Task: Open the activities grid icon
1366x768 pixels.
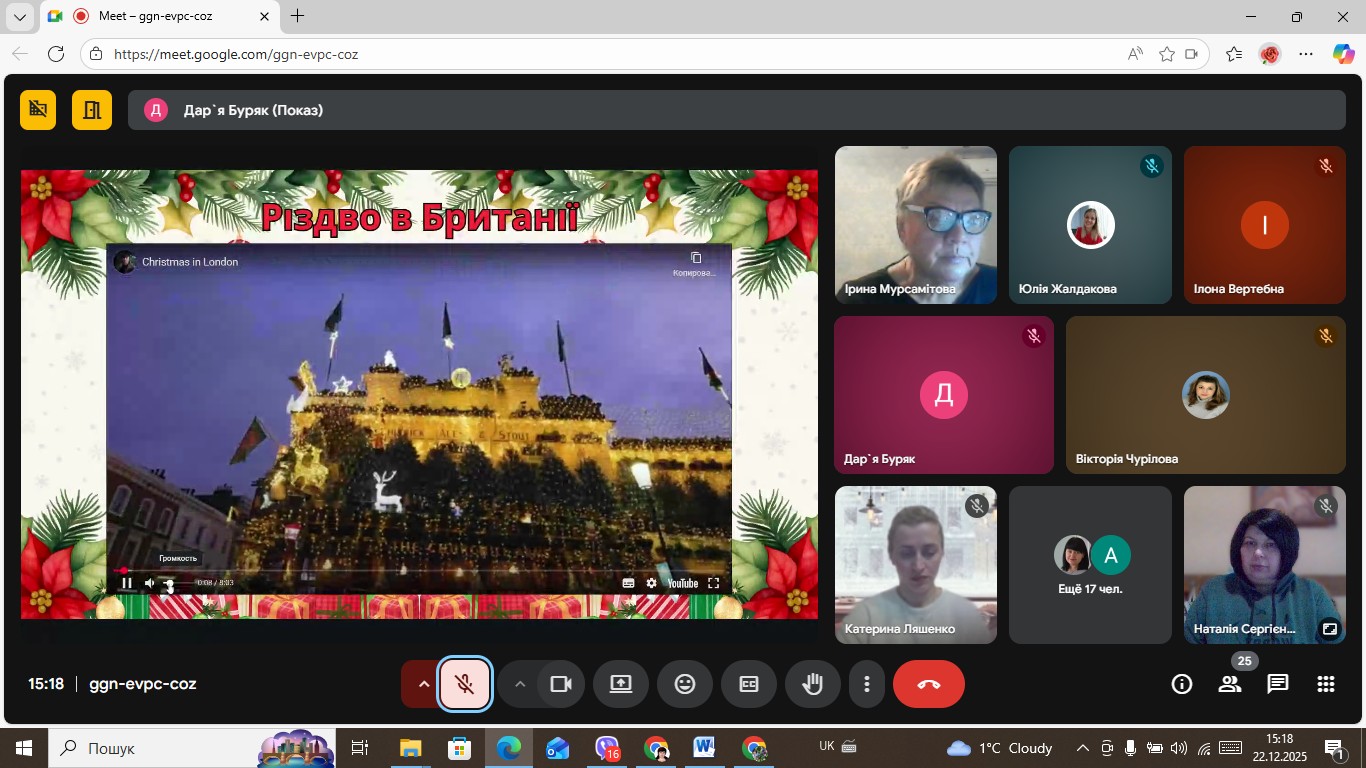Action: (x=1325, y=684)
